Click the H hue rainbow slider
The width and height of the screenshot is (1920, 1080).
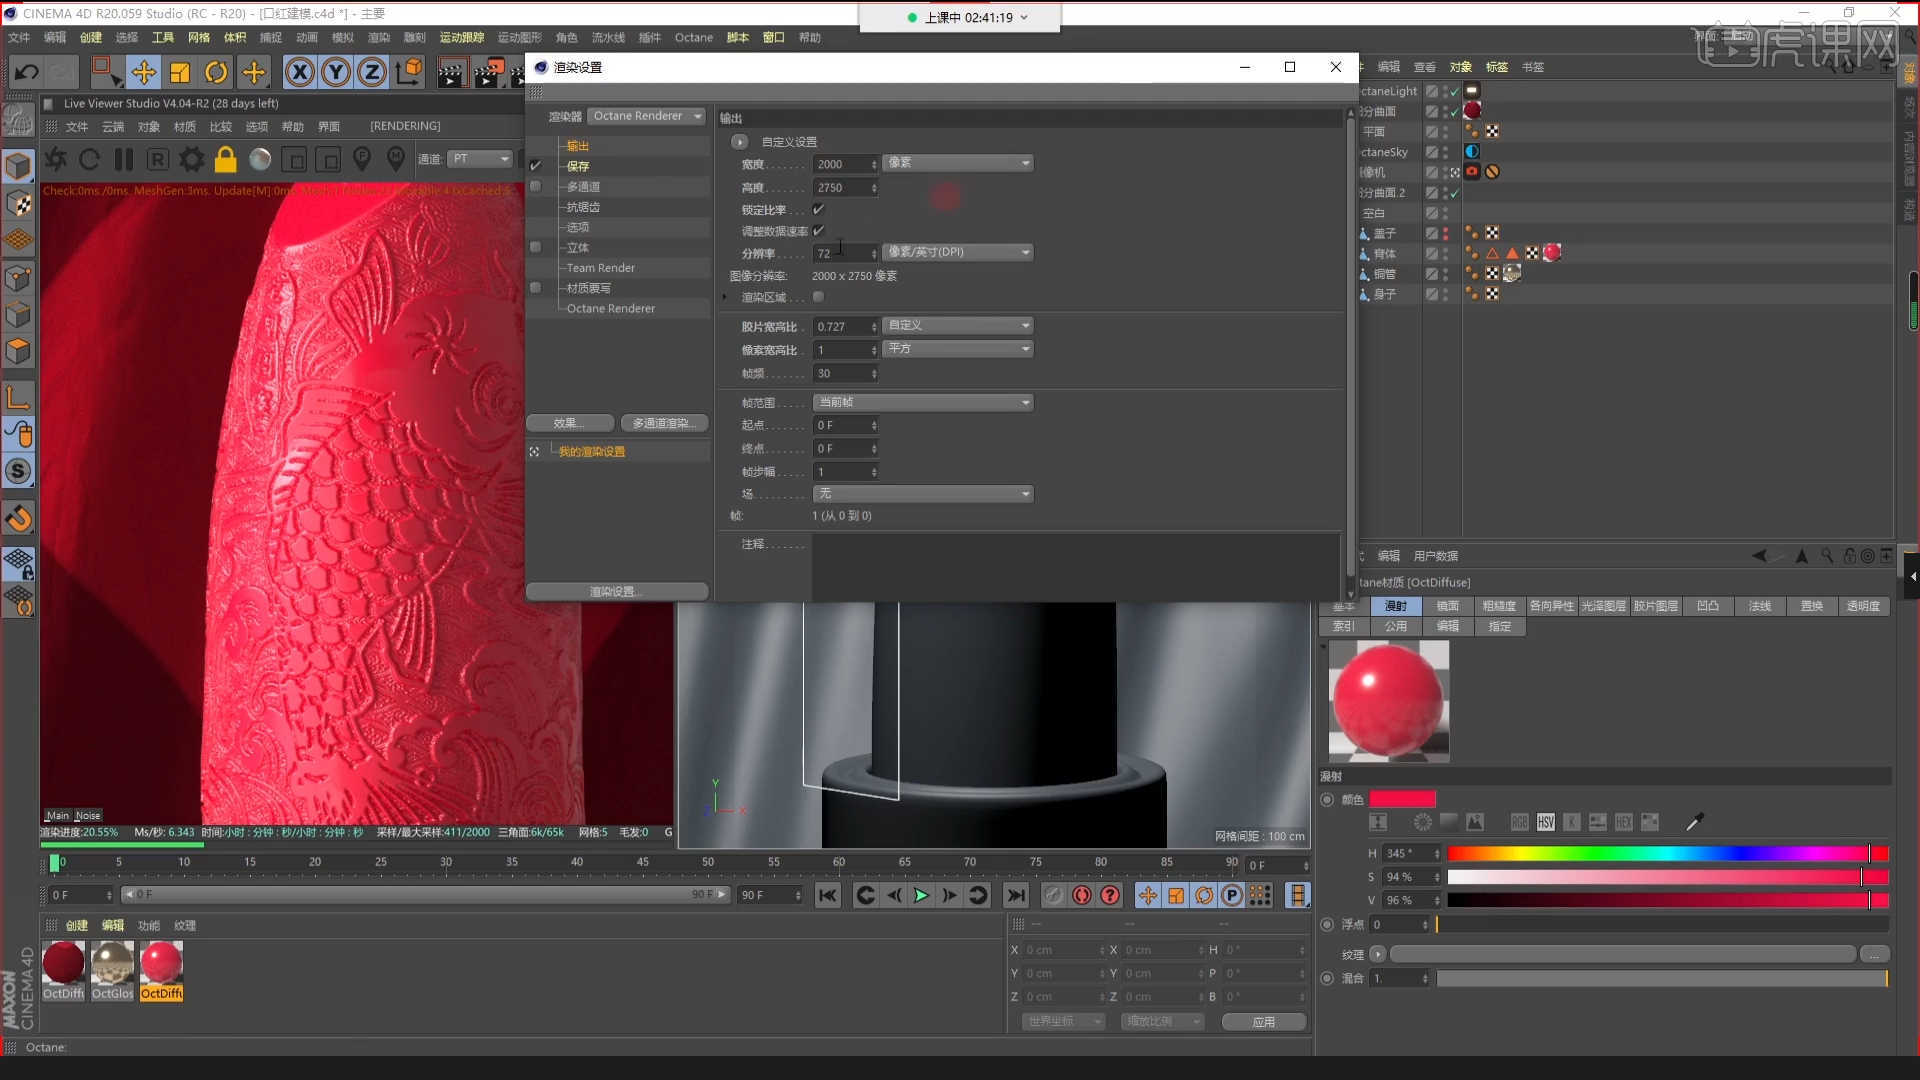tap(1667, 853)
